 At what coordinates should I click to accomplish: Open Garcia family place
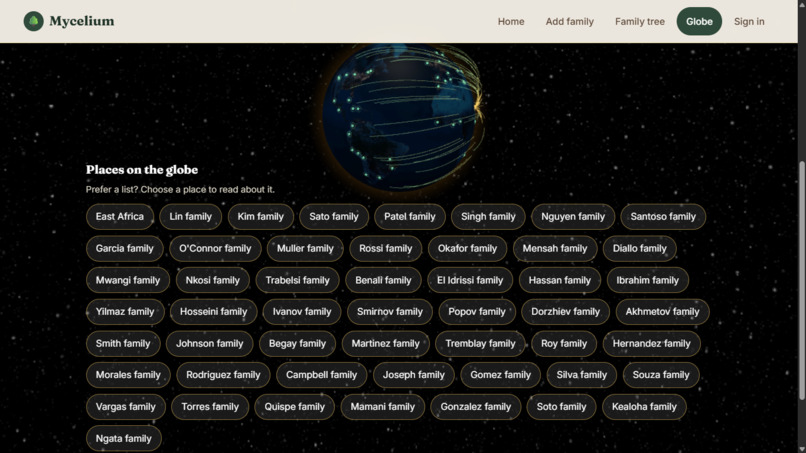click(x=124, y=248)
